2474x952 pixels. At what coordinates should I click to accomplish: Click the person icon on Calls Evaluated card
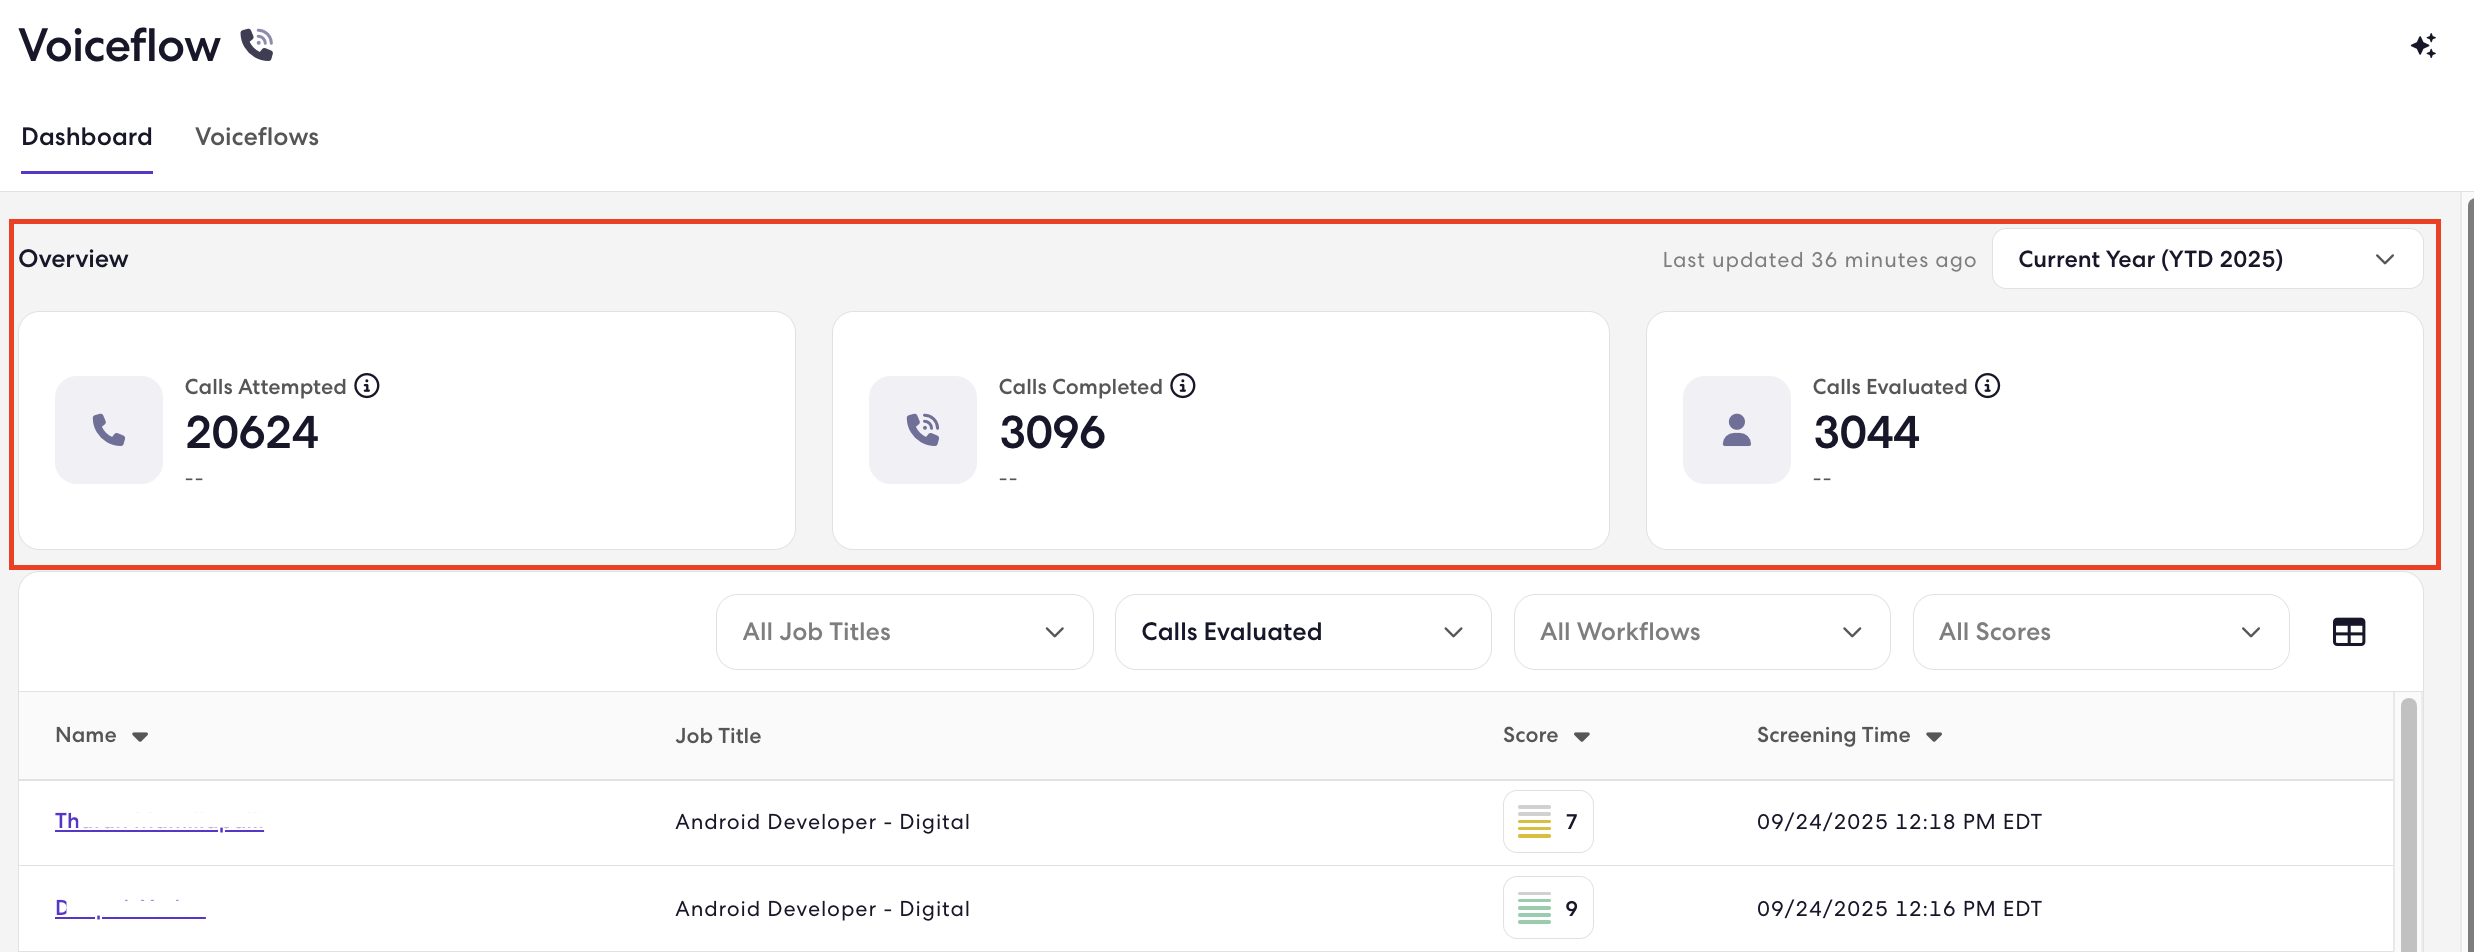(1737, 430)
